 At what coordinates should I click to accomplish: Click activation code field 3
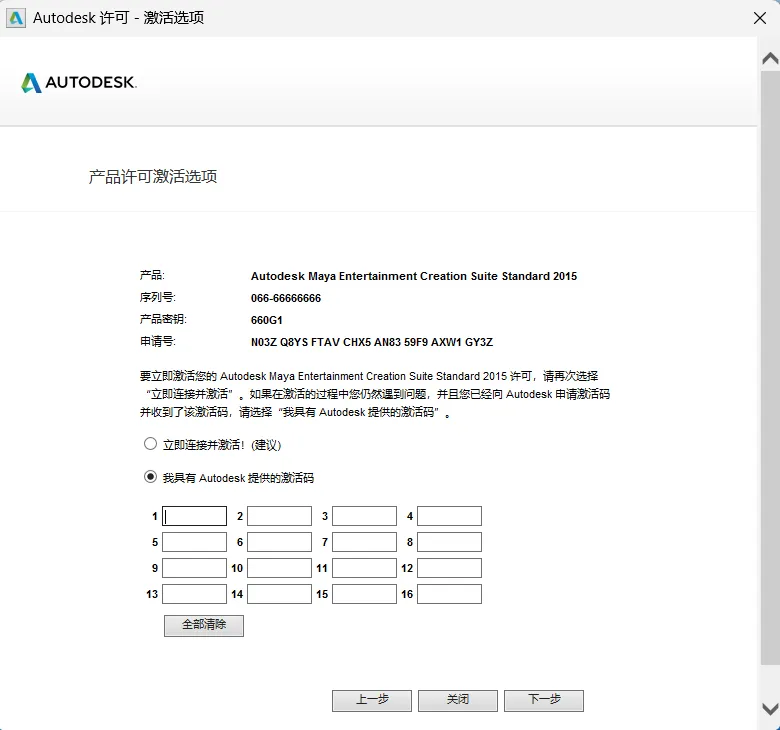(x=365, y=516)
